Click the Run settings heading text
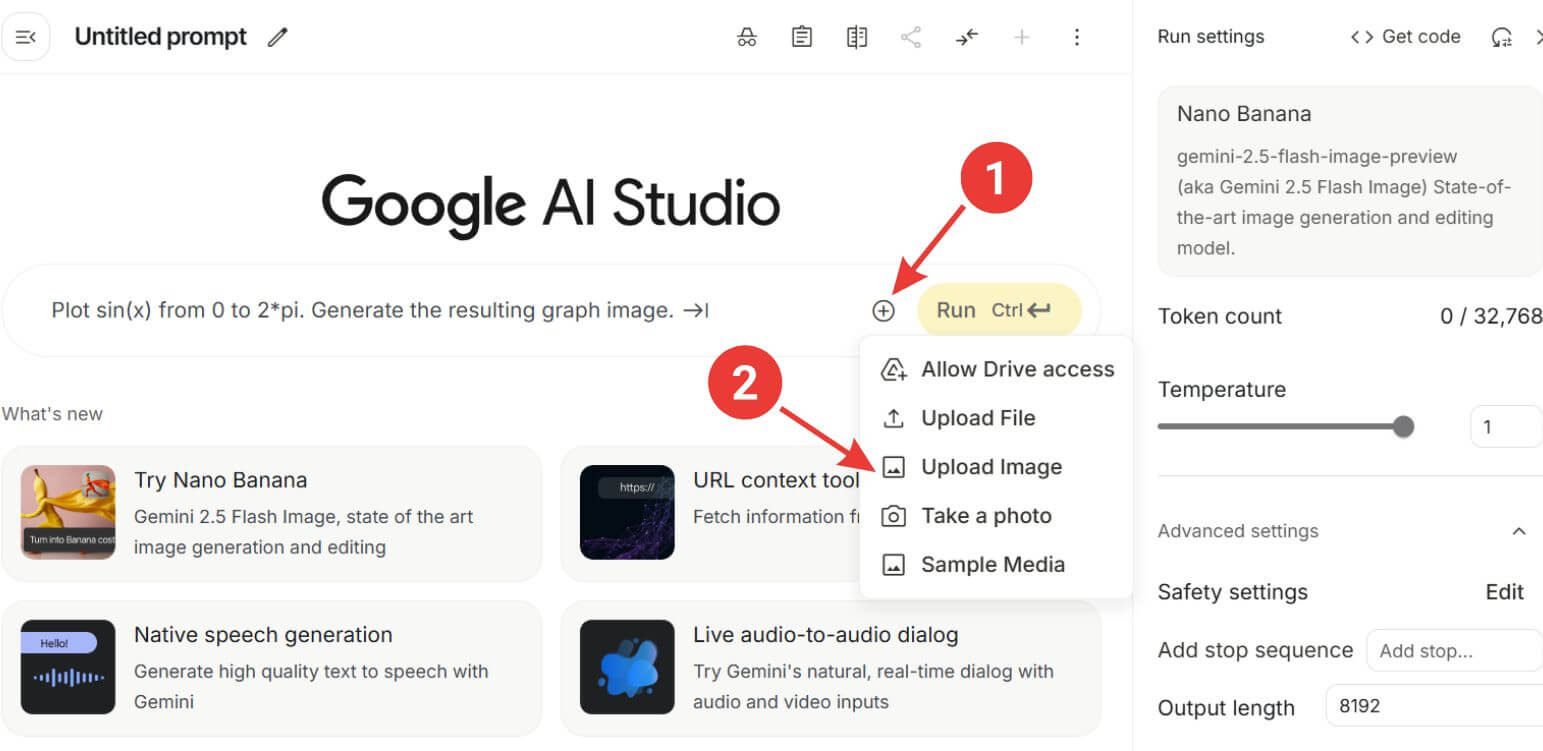The height and width of the screenshot is (751, 1543). point(1211,37)
